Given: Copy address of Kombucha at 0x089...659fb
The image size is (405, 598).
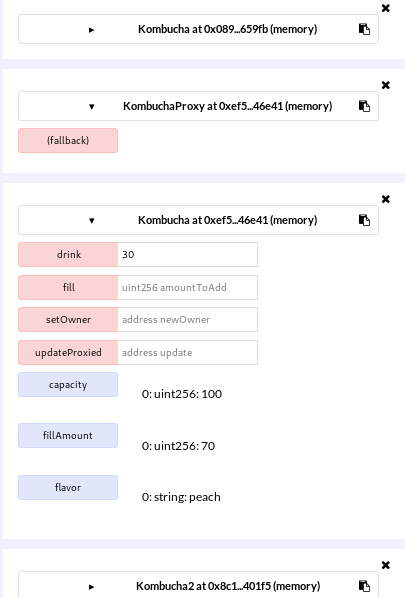Looking at the screenshot, I should 364,29.
